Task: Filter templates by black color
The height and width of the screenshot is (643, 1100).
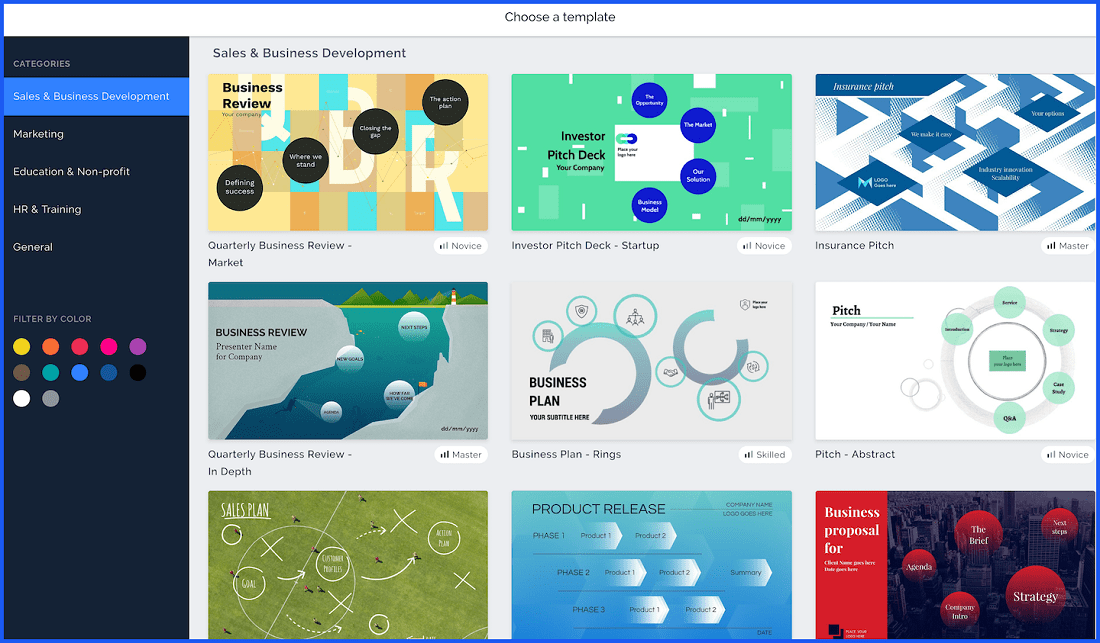Action: click(138, 372)
